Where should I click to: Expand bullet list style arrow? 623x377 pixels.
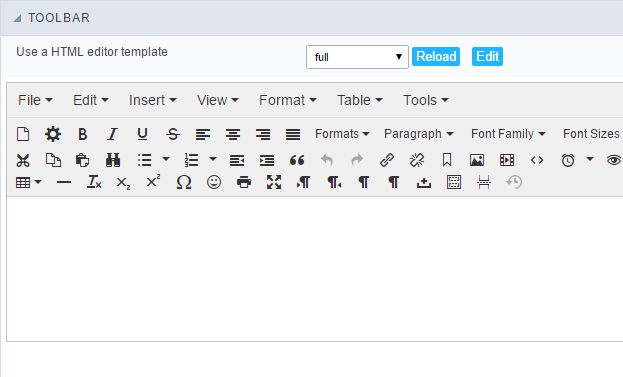click(x=166, y=159)
